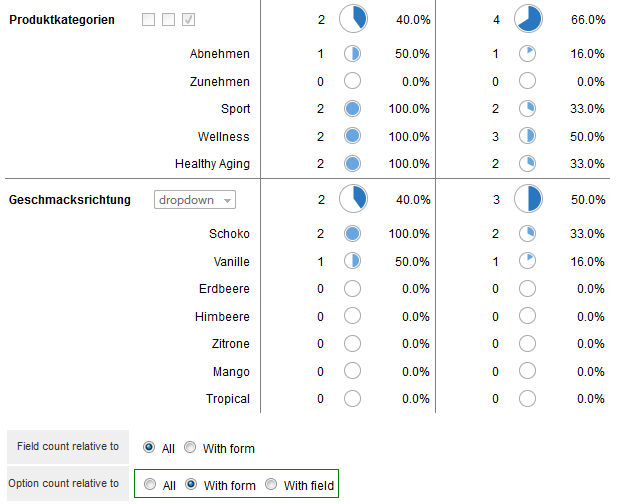Select 'With field' for Option count
Image resolution: width=618 pixels, height=504 pixels.
(271, 484)
